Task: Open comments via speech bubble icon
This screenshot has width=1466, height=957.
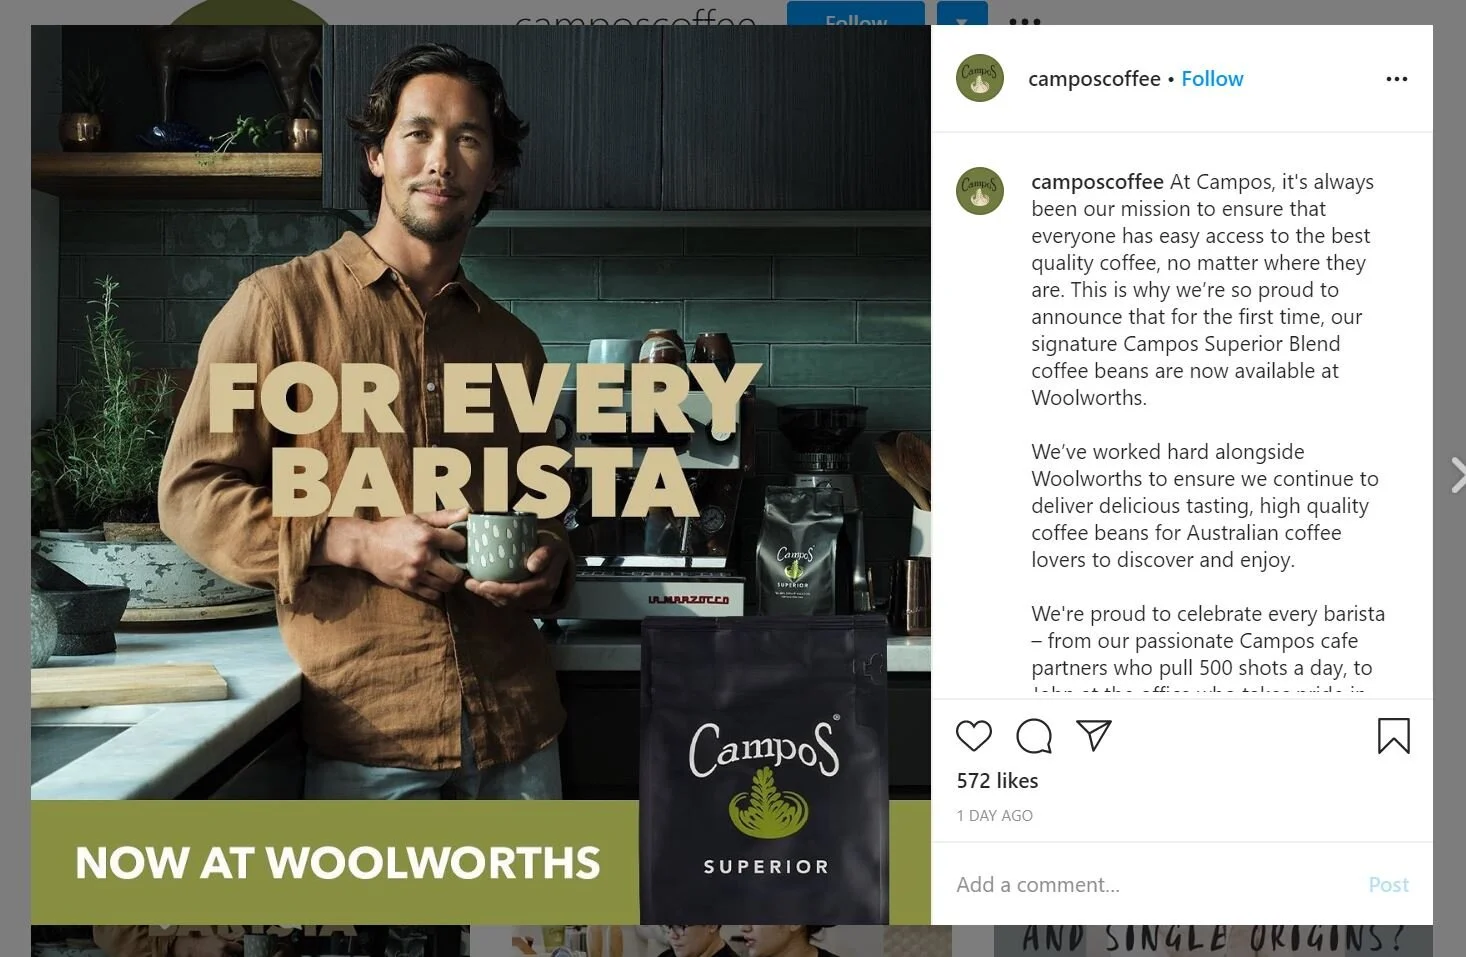Action: pos(1034,736)
